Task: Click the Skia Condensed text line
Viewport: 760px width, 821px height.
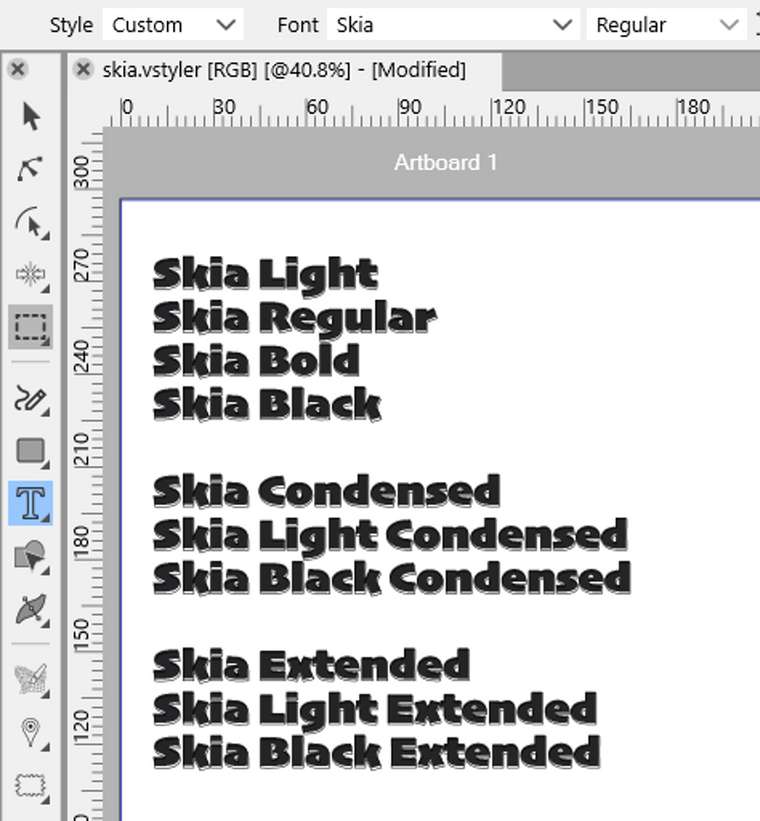Action: pos(327,491)
